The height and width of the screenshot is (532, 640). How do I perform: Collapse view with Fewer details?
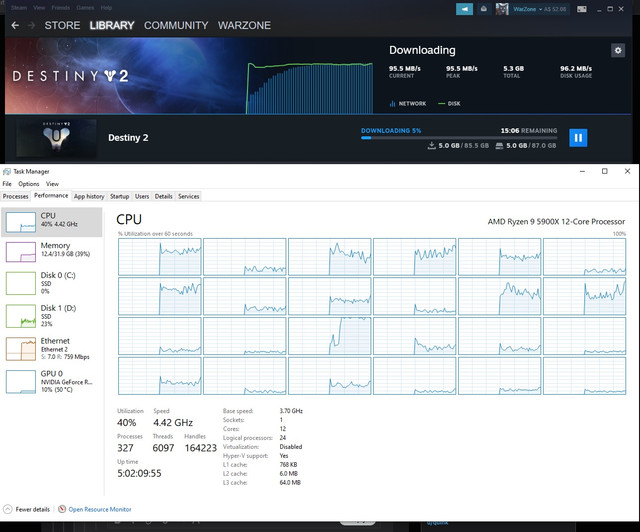point(27,509)
